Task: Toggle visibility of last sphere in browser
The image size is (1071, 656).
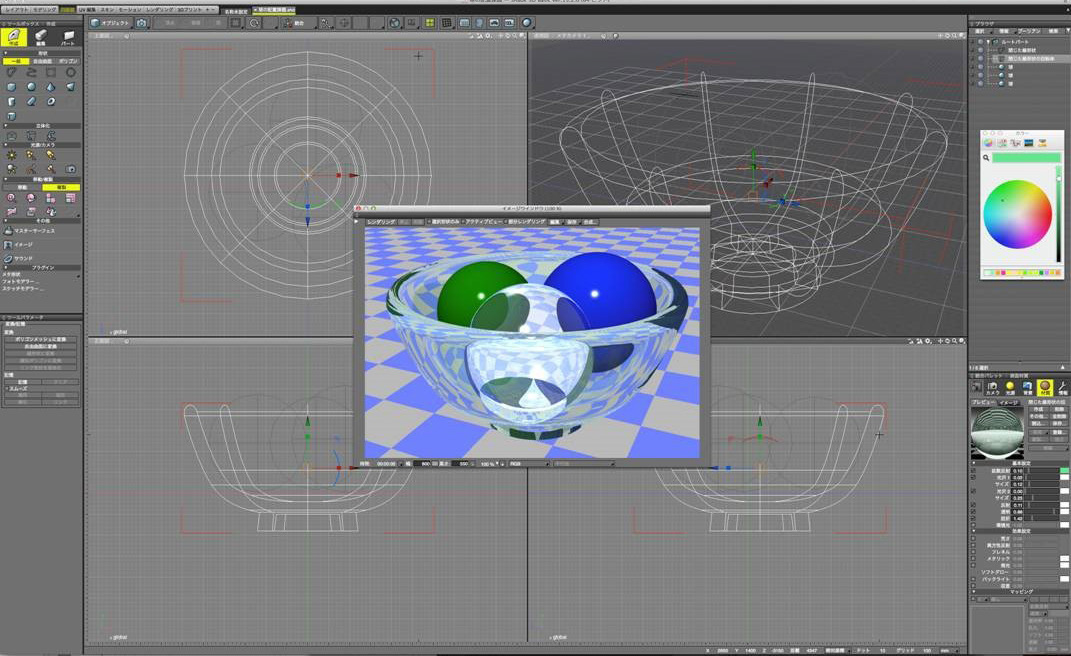Action: coord(980,83)
